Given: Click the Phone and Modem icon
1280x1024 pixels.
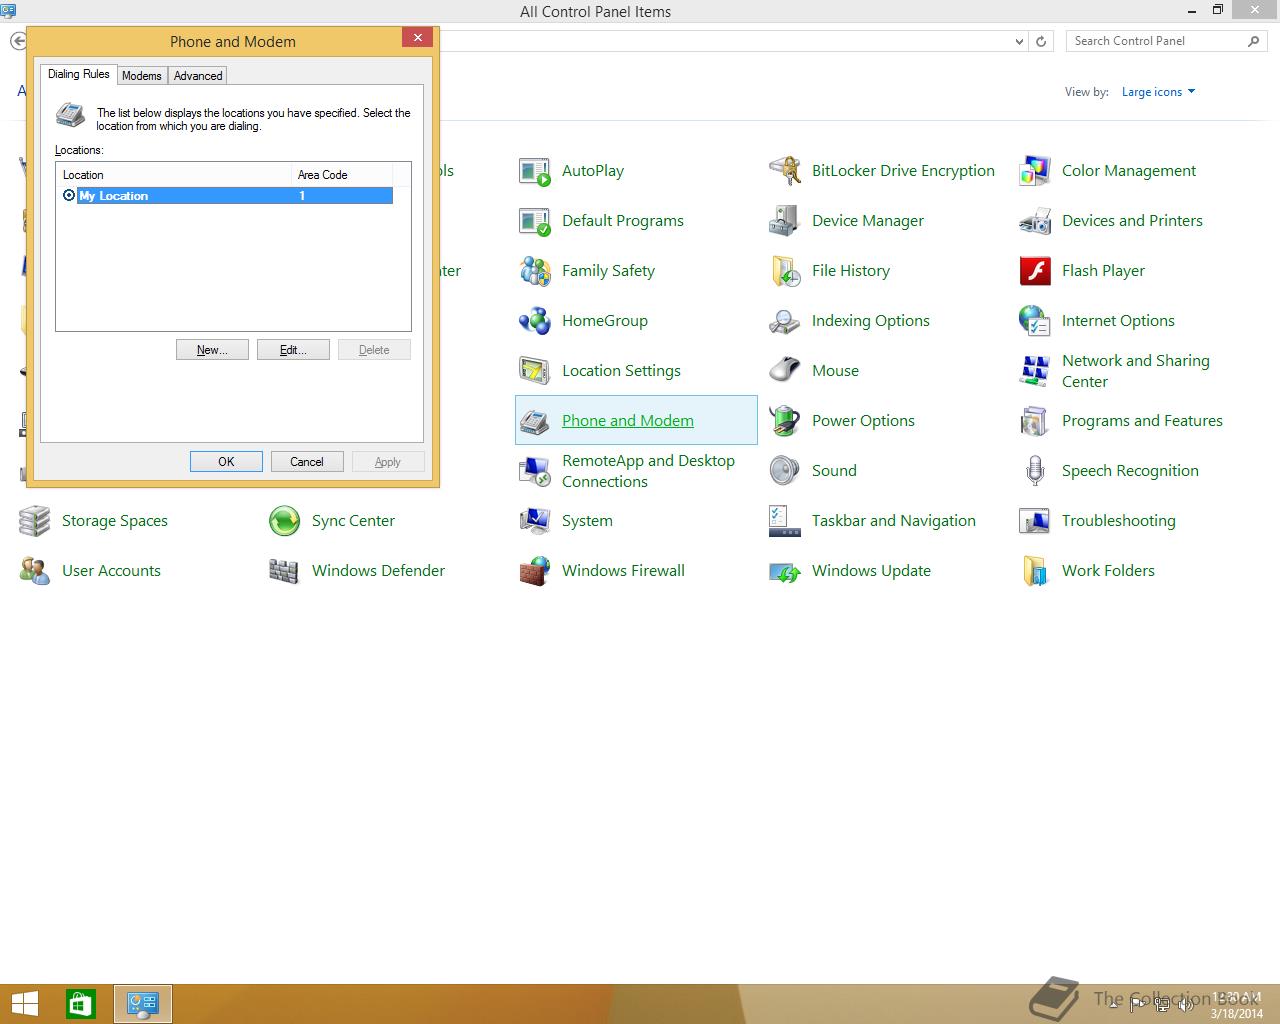Looking at the screenshot, I should click(535, 421).
